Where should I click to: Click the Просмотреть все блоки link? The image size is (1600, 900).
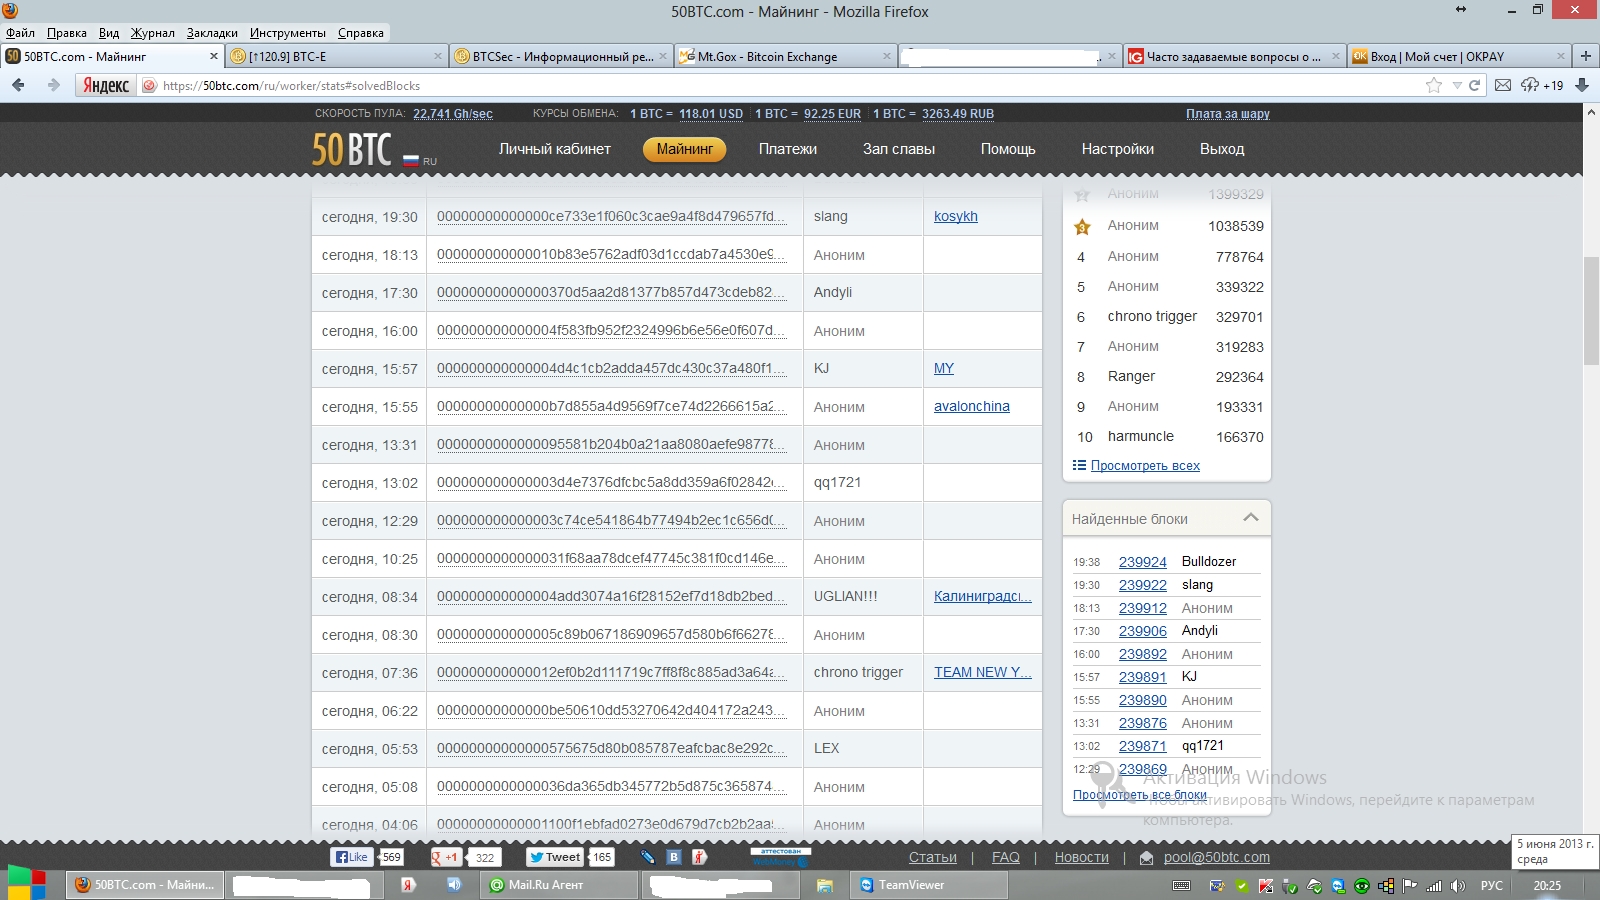click(1140, 795)
